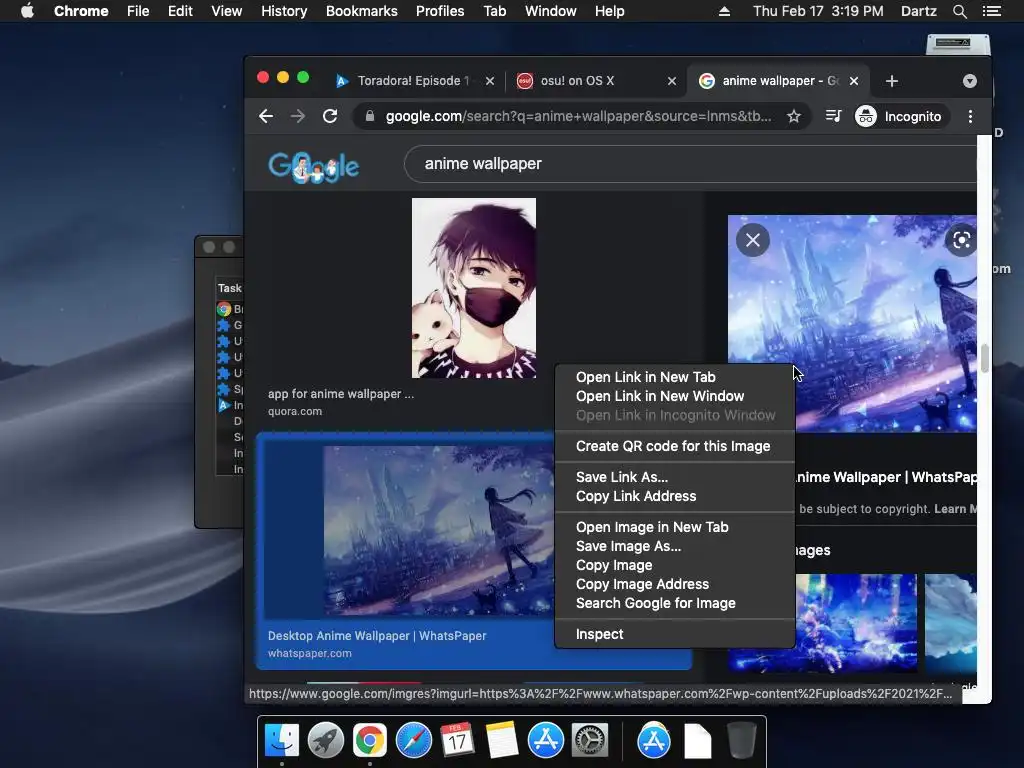This screenshot has width=1024, height=768.
Task: Open Safari from the Dock
Action: coord(413,741)
